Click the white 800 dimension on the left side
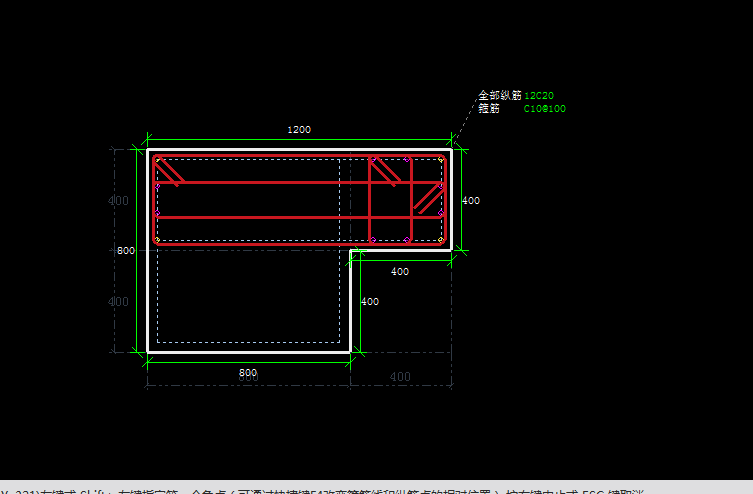 click(x=126, y=251)
